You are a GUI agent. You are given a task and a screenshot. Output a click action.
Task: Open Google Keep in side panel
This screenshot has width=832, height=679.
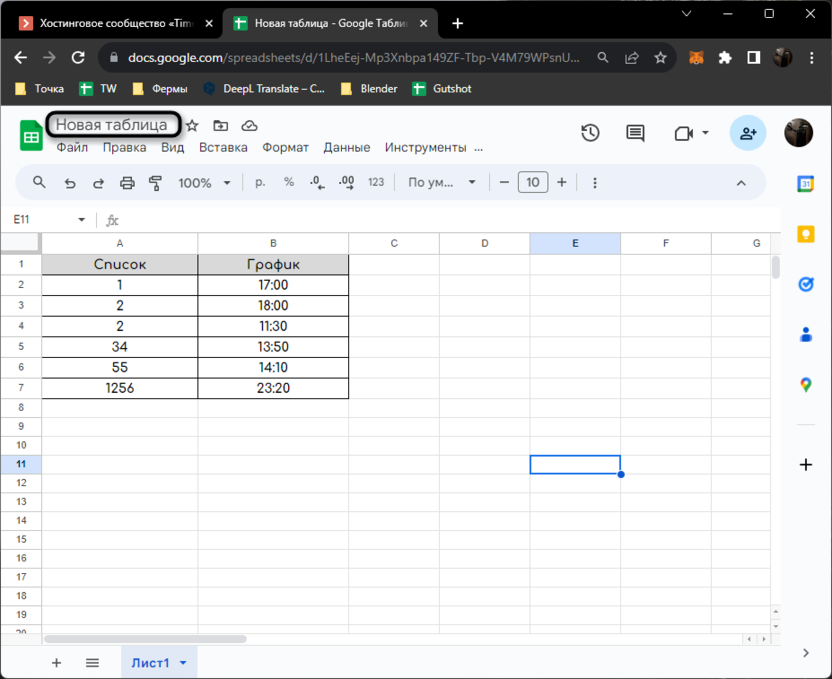[806, 234]
